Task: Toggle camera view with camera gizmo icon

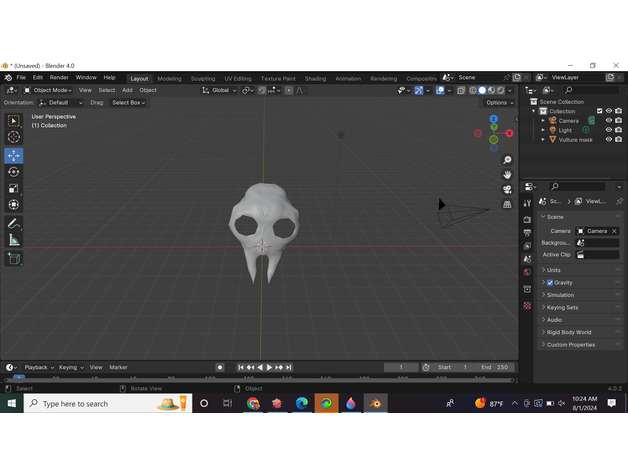Action: coord(508,189)
